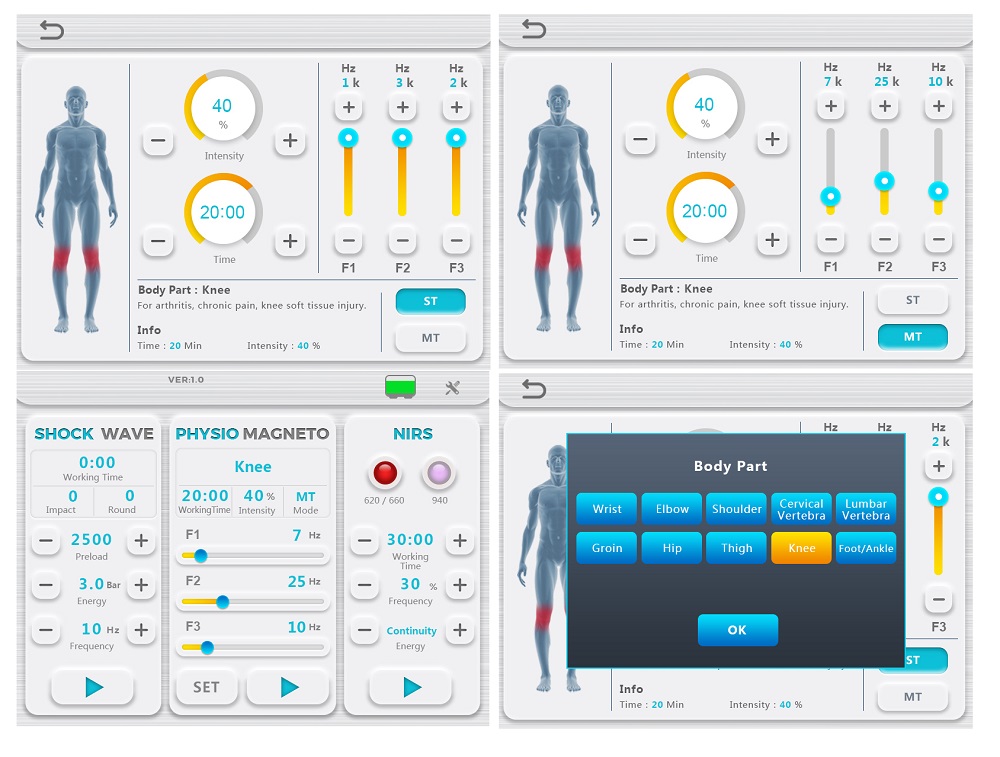Increase time in top-left ST panel
This screenshot has width=1000, height=757.
[290, 241]
